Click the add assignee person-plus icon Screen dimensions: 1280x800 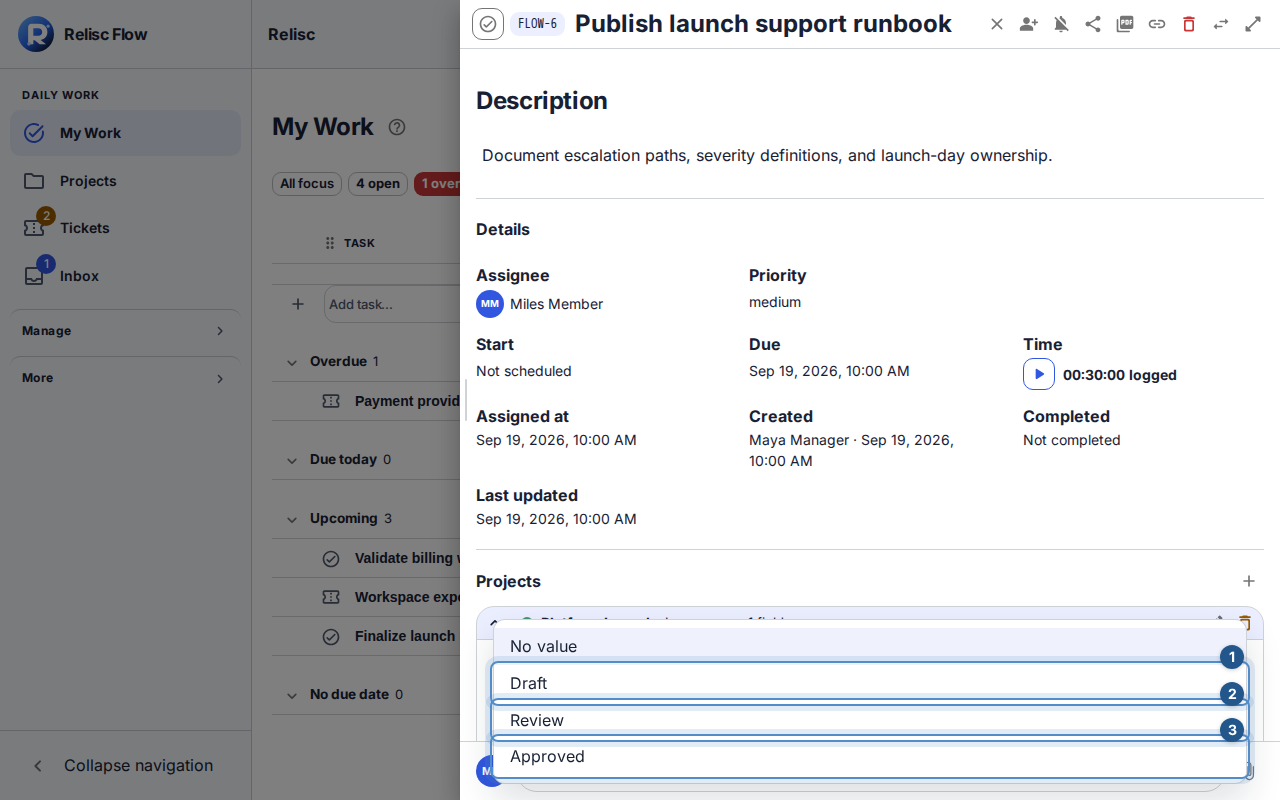tap(1029, 24)
